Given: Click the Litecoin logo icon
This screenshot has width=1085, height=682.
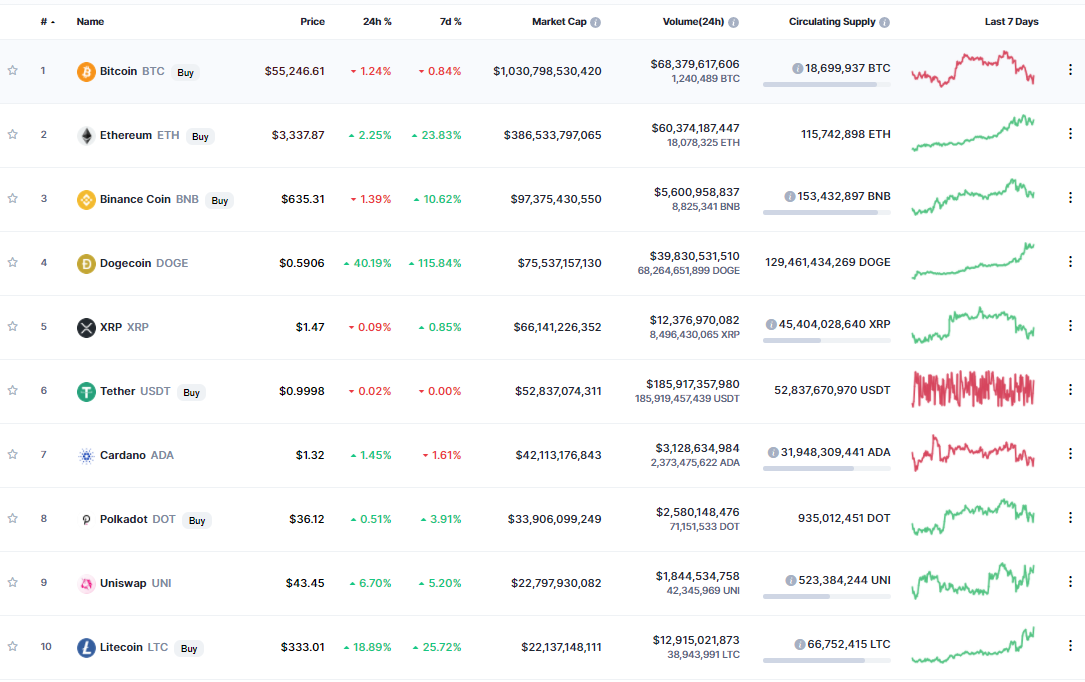Looking at the screenshot, I should tap(86, 647).
